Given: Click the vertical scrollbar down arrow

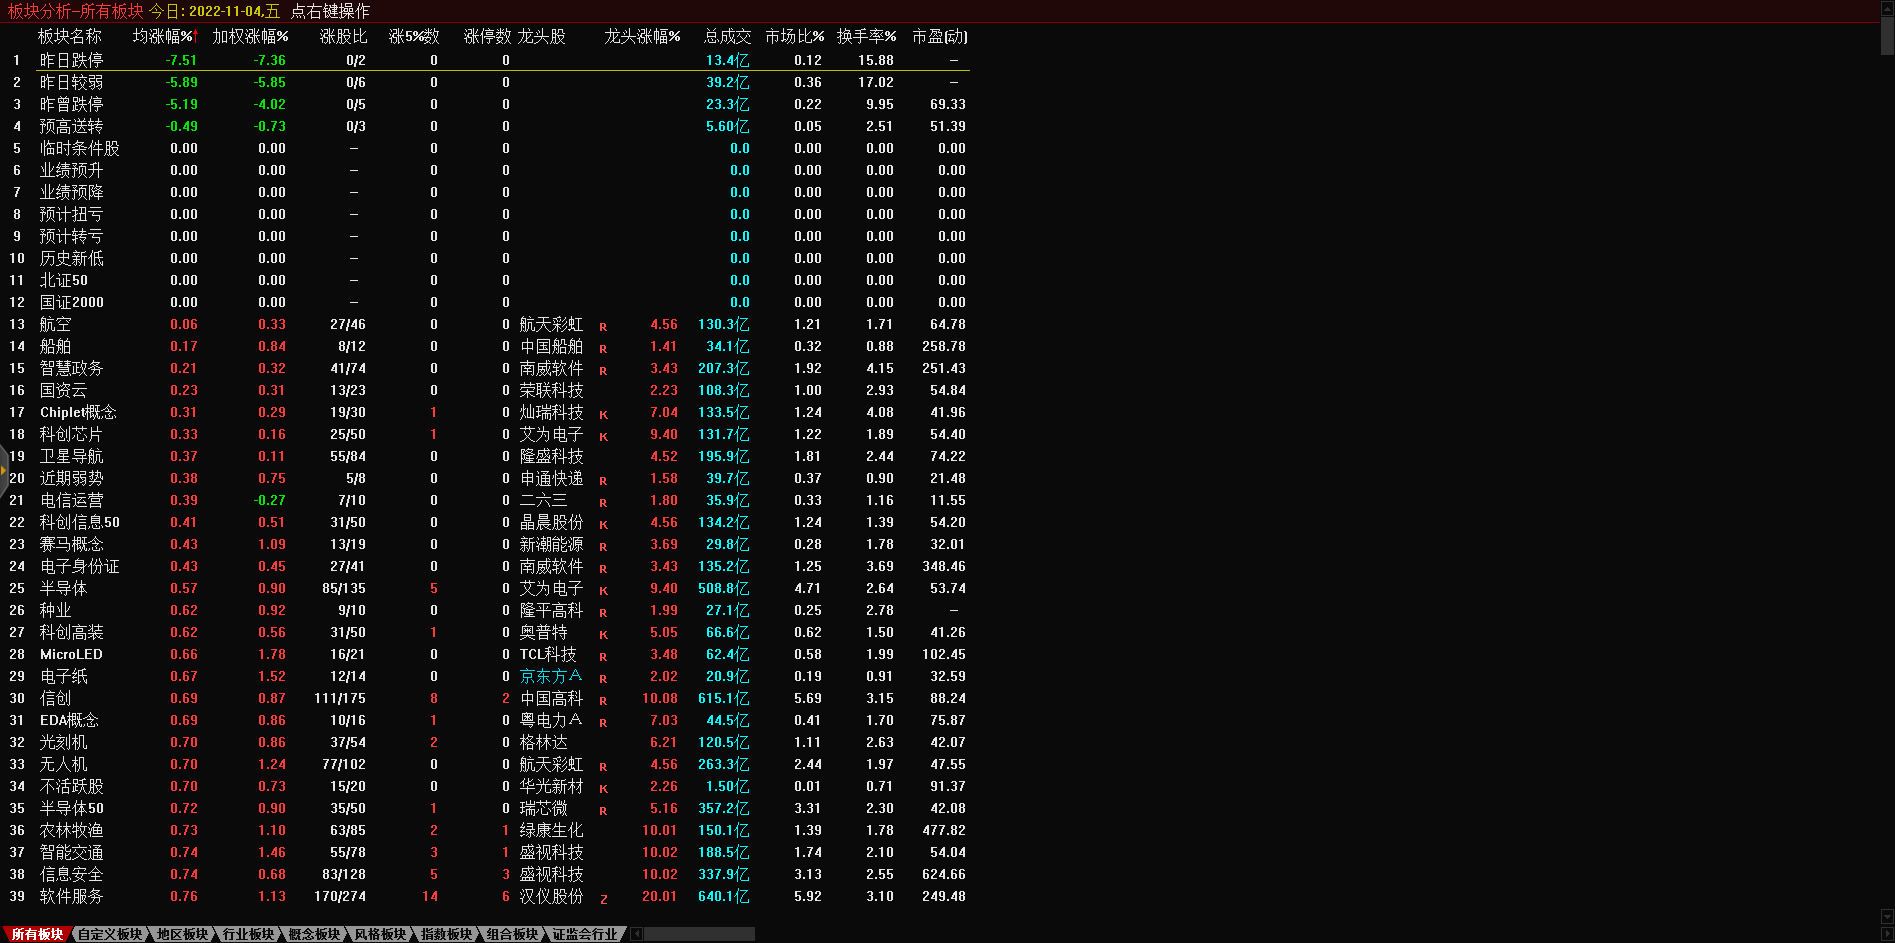Looking at the screenshot, I should pos(1887,916).
